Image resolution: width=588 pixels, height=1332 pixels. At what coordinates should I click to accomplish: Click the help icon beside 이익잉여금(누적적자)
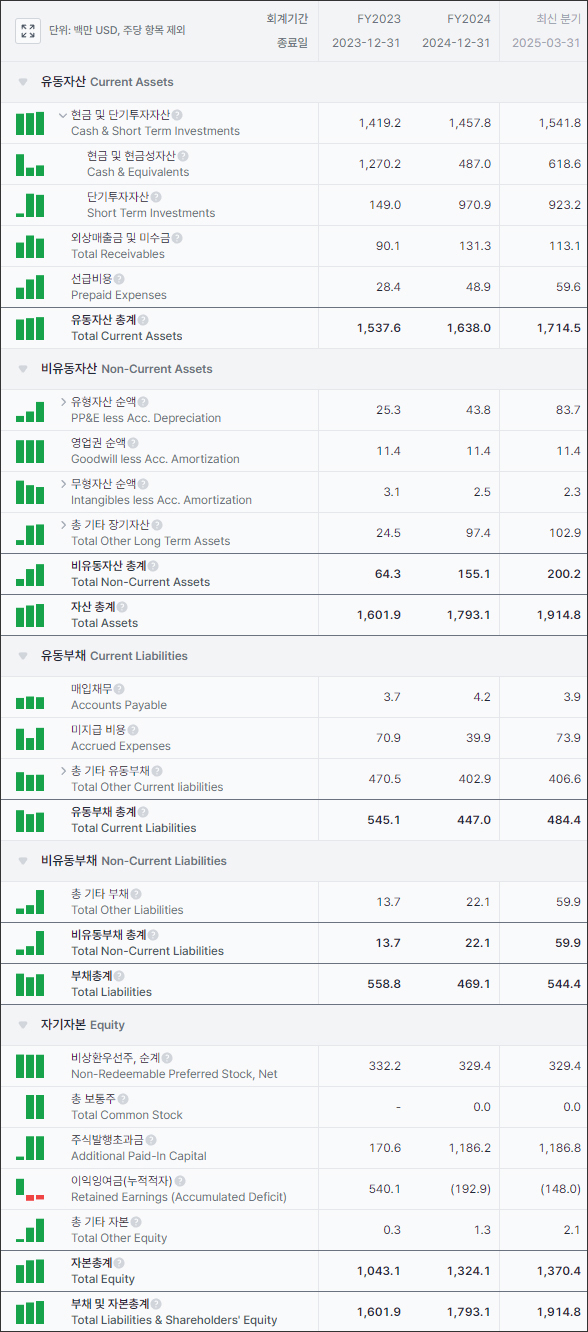pyautogui.click(x=179, y=1181)
